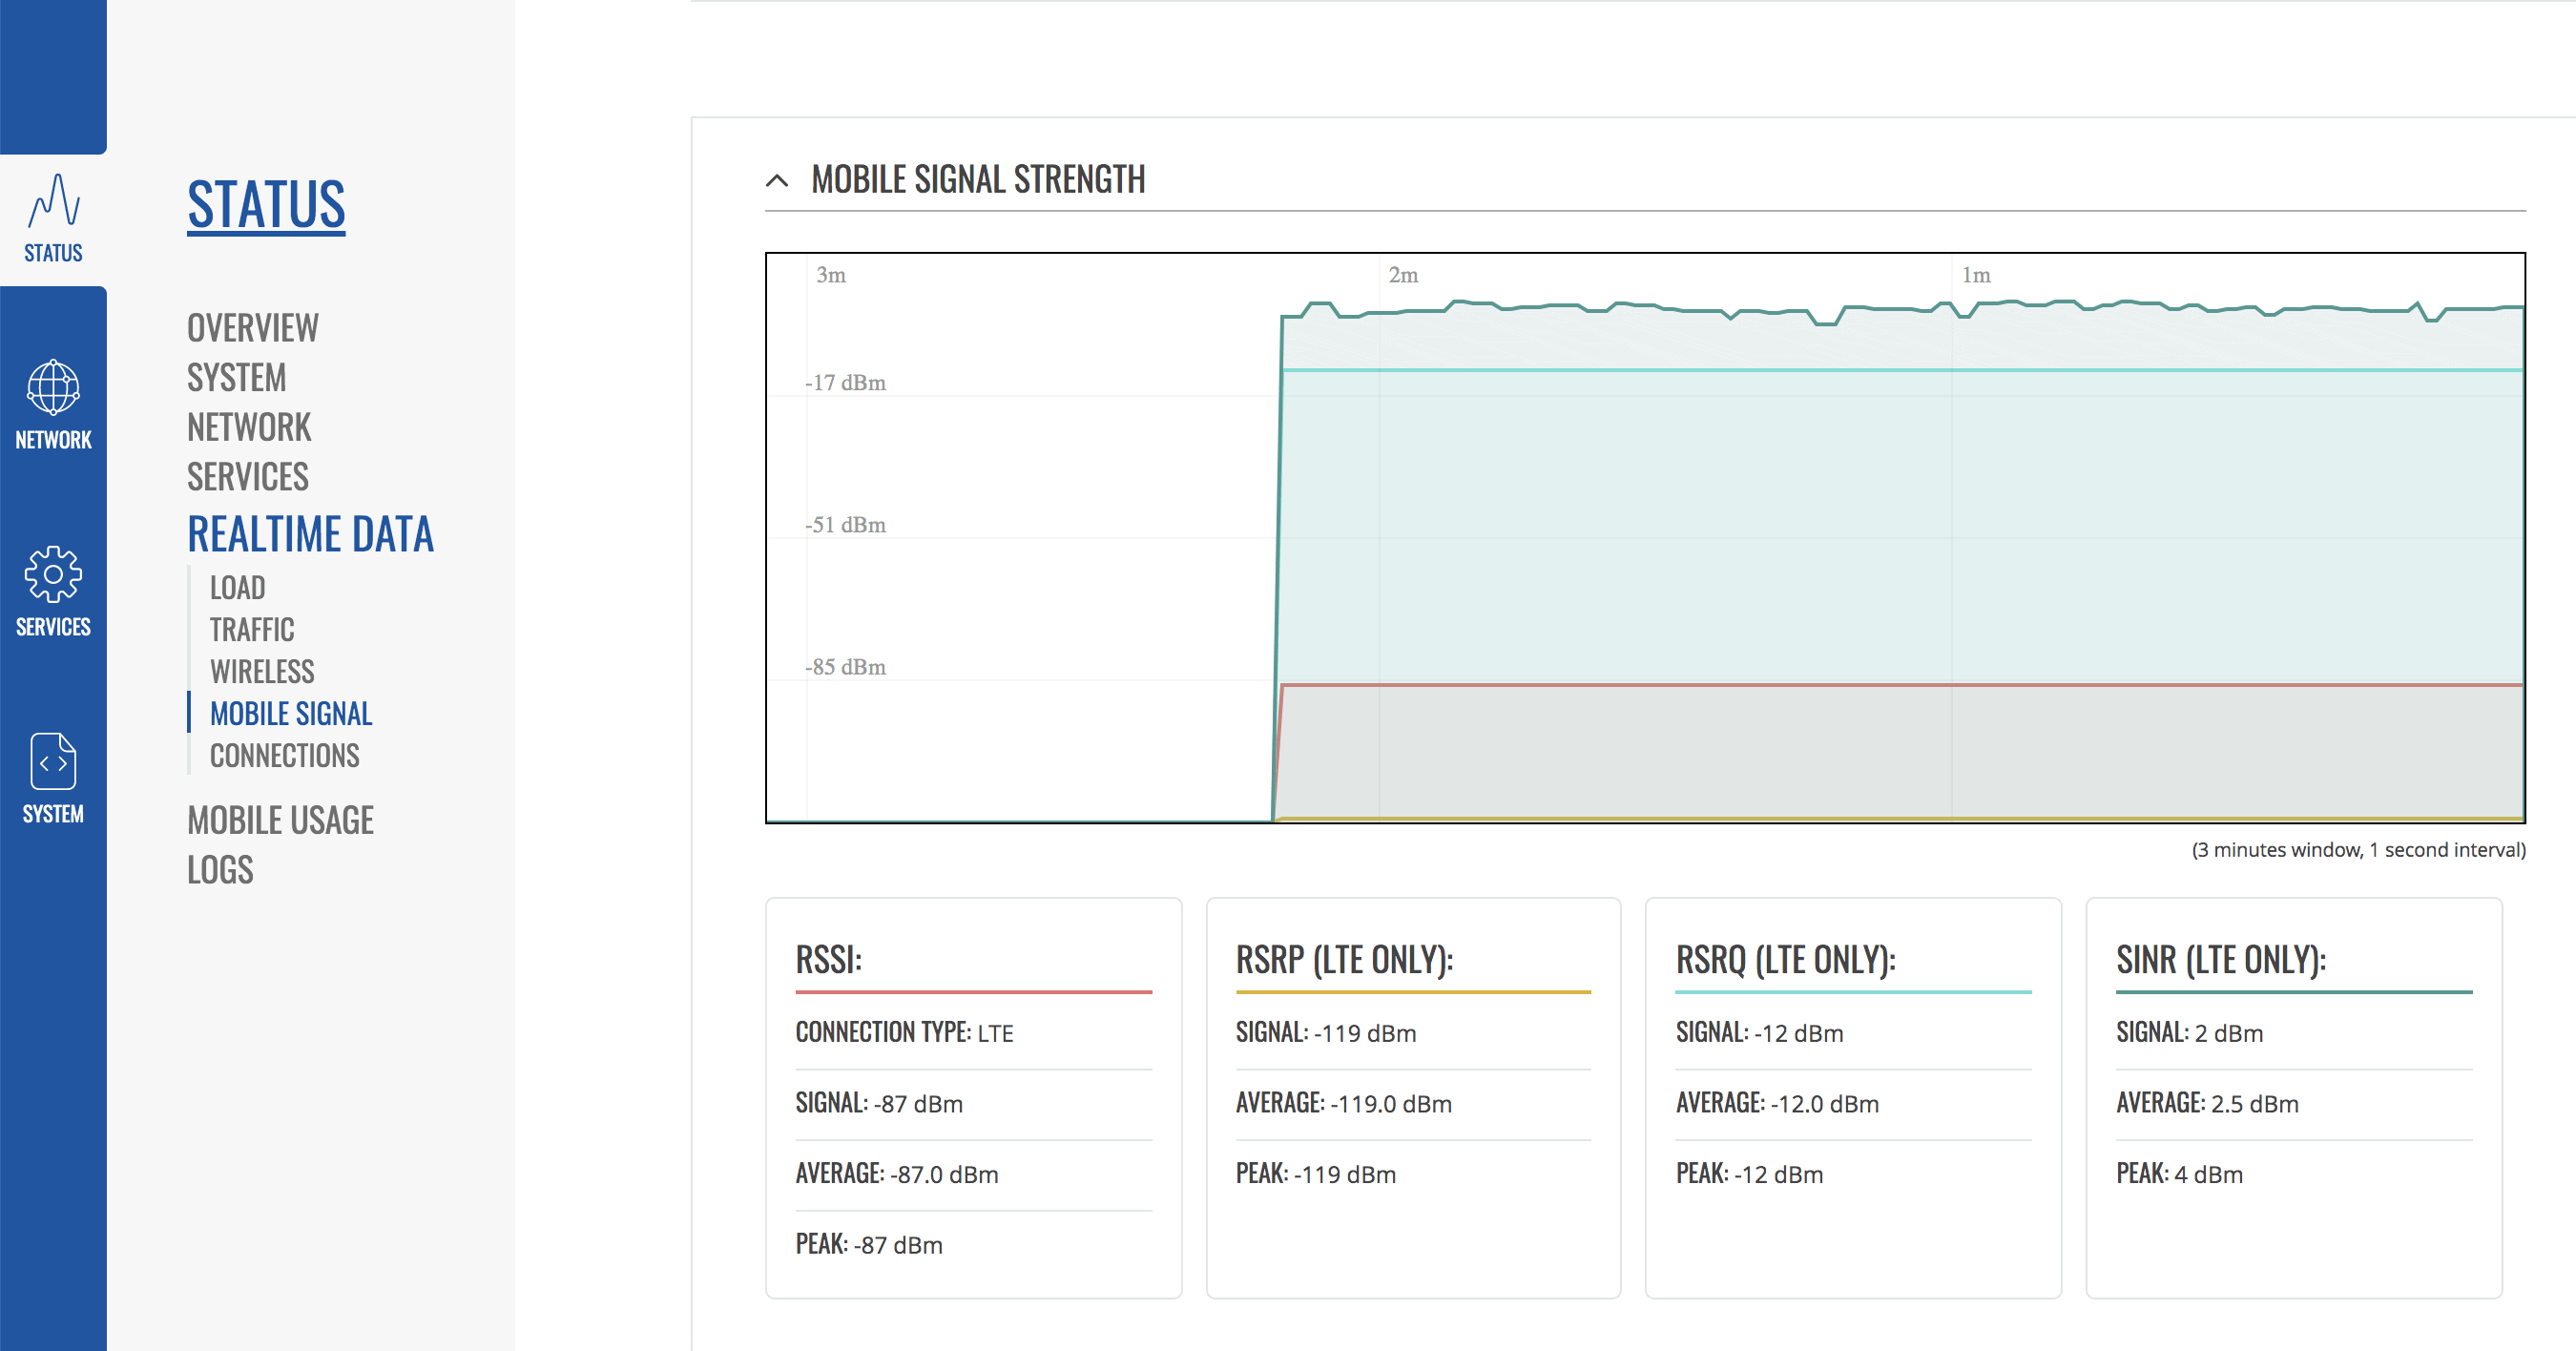Click the RSRP (LTE ONLY) card heading
The width and height of the screenshot is (2576, 1351).
coord(1345,960)
